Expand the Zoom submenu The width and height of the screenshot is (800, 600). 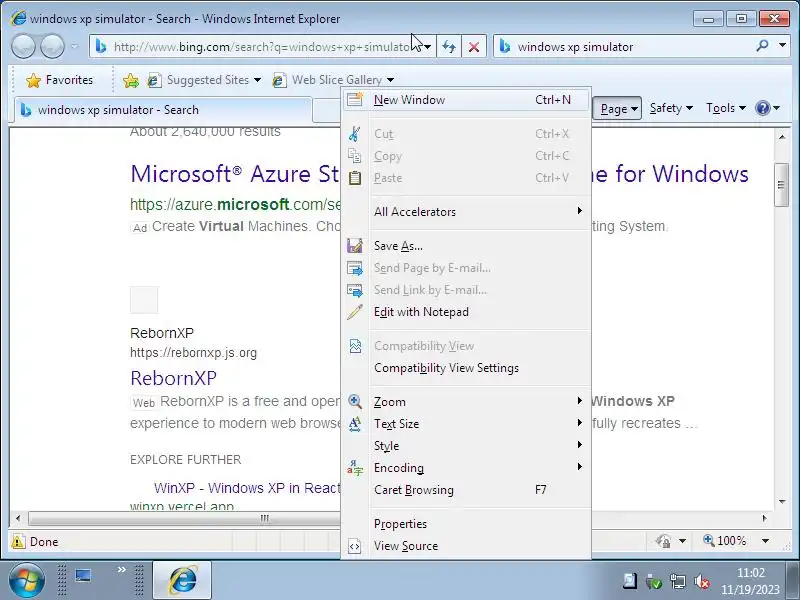[x=466, y=402]
